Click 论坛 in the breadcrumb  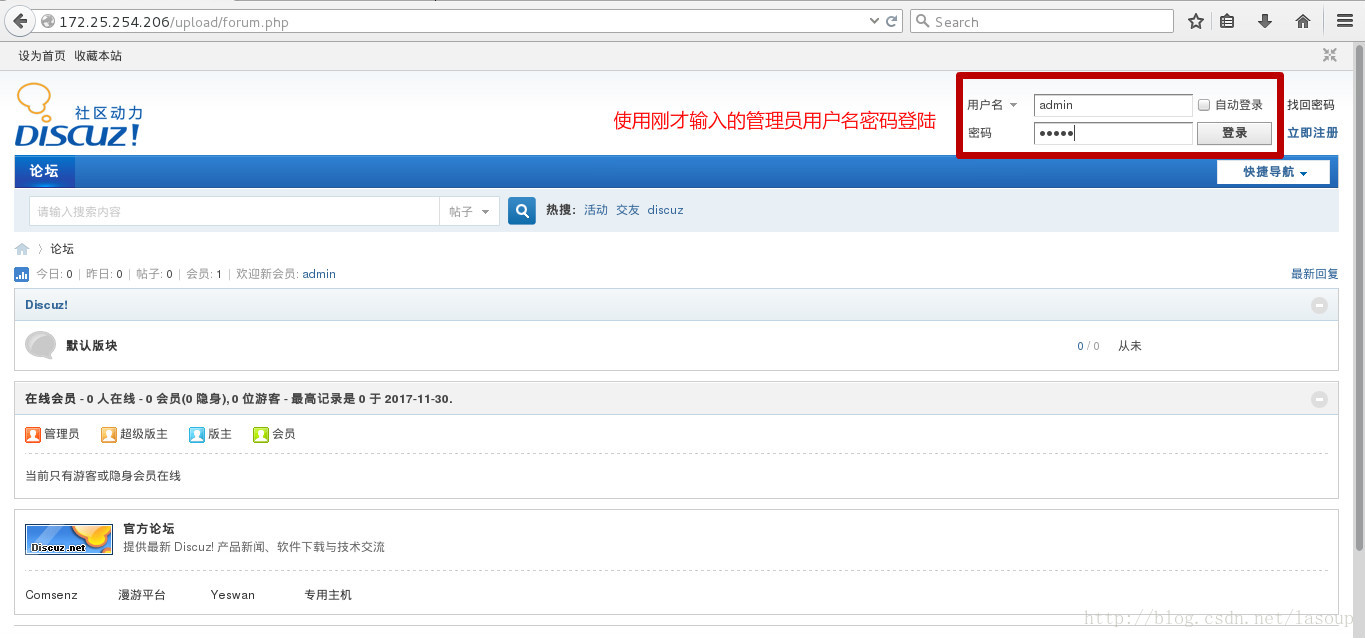click(x=62, y=249)
